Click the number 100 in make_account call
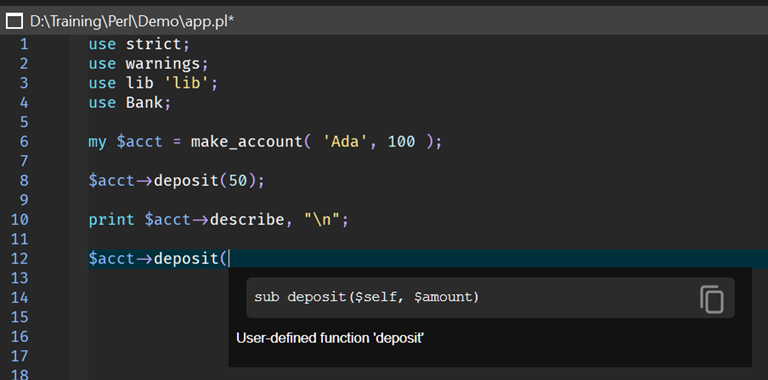The height and width of the screenshot is (380, 768). (x=402, y=142)
